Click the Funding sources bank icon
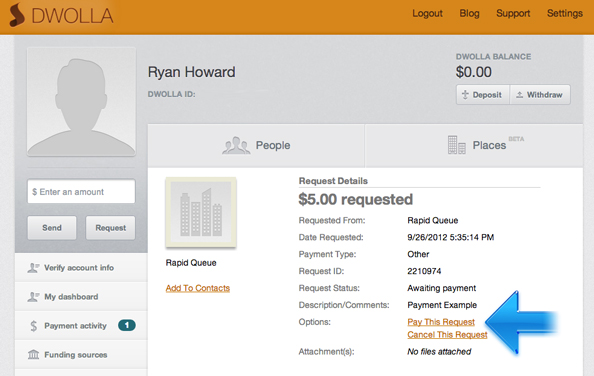This screenshot has height=376, width=594. [33, 355]
